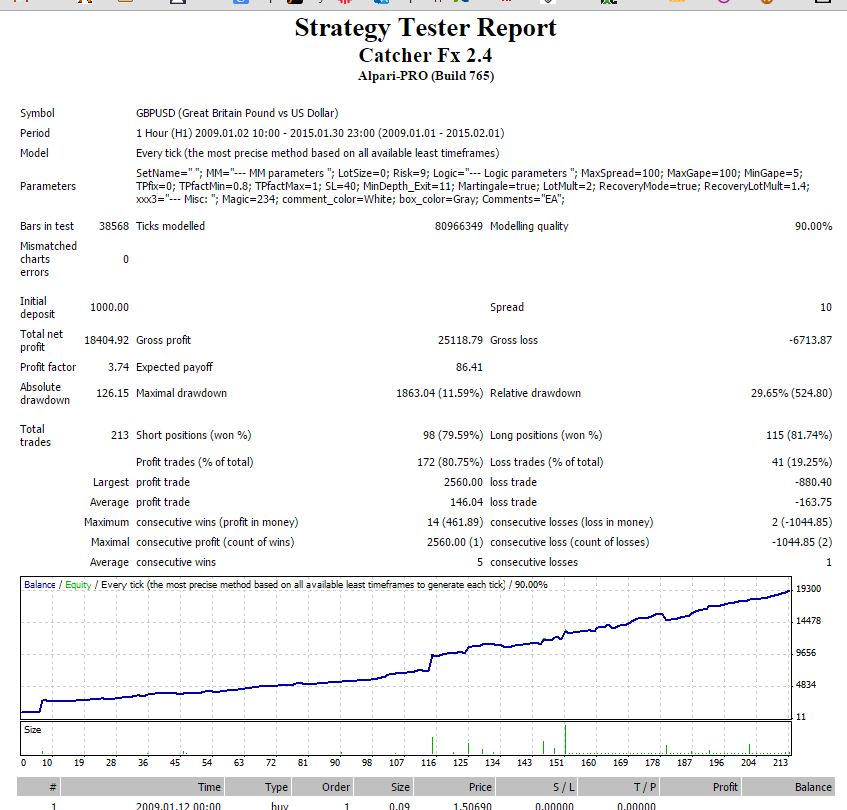Select Gross loss value -6713.87

pyautogui.click(x=810, y=340)
